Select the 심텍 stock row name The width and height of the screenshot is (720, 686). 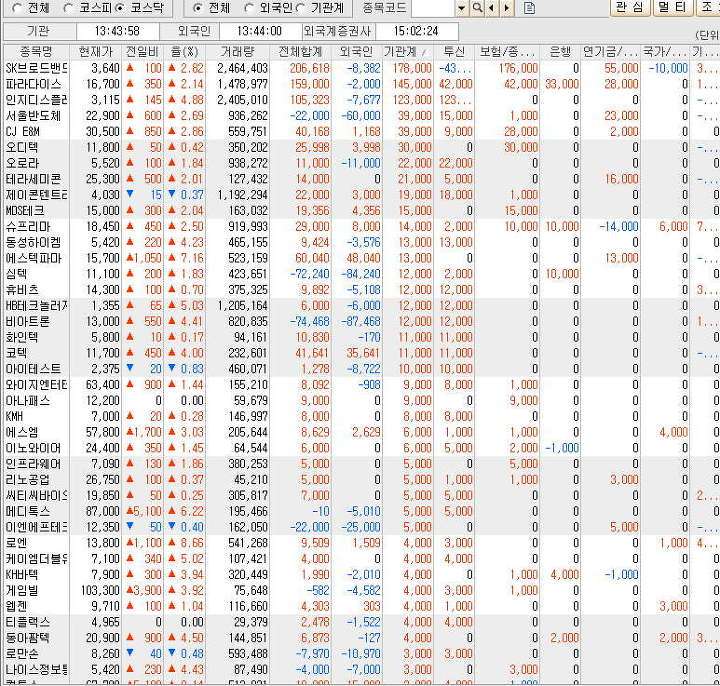(x=16, y=274)
